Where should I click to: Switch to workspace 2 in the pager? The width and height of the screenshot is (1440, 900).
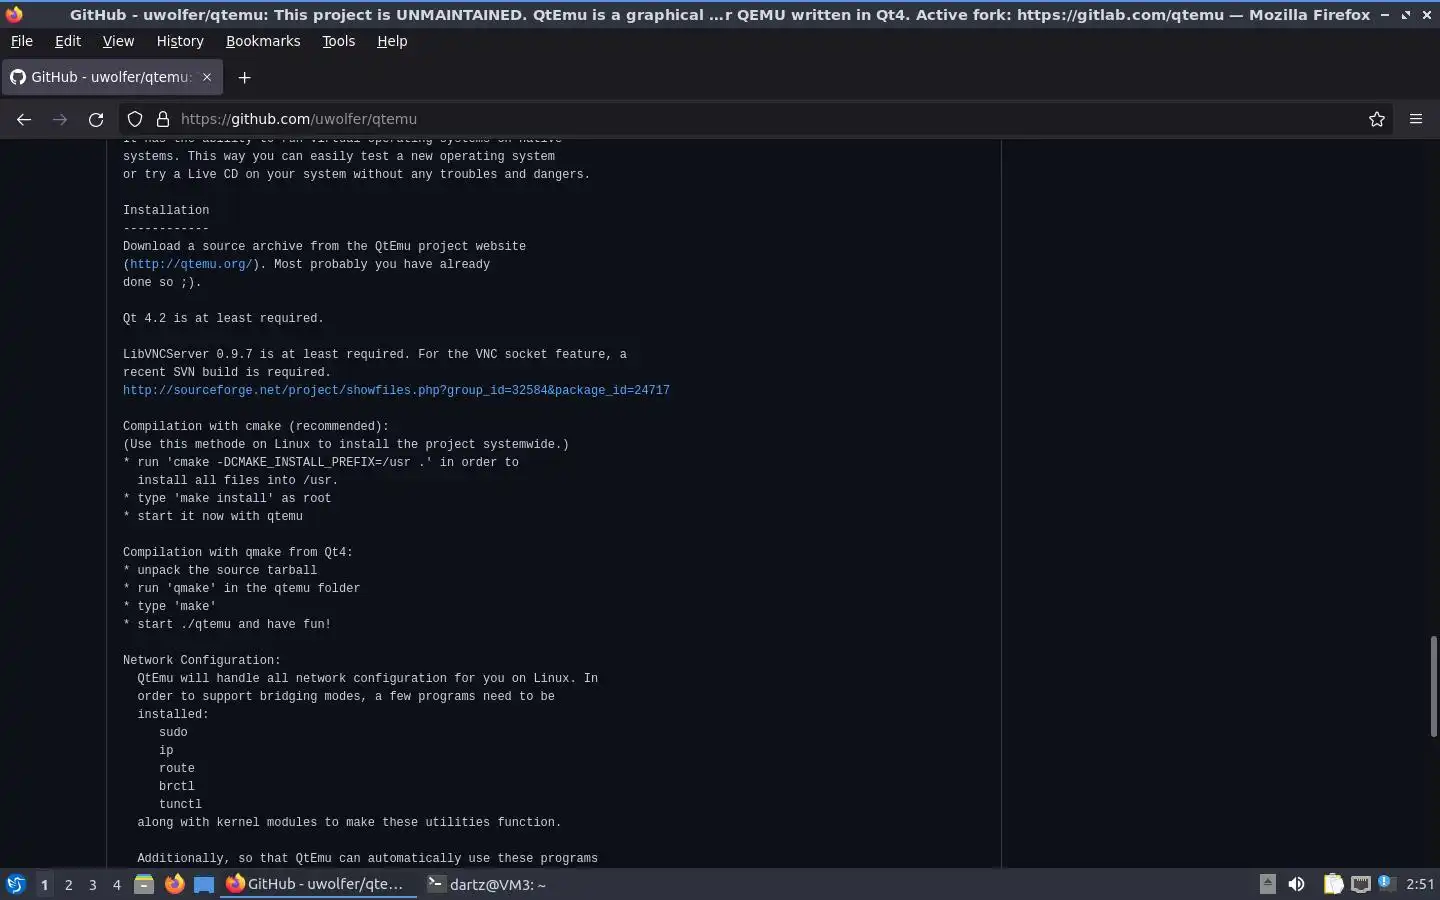point(68,884)
